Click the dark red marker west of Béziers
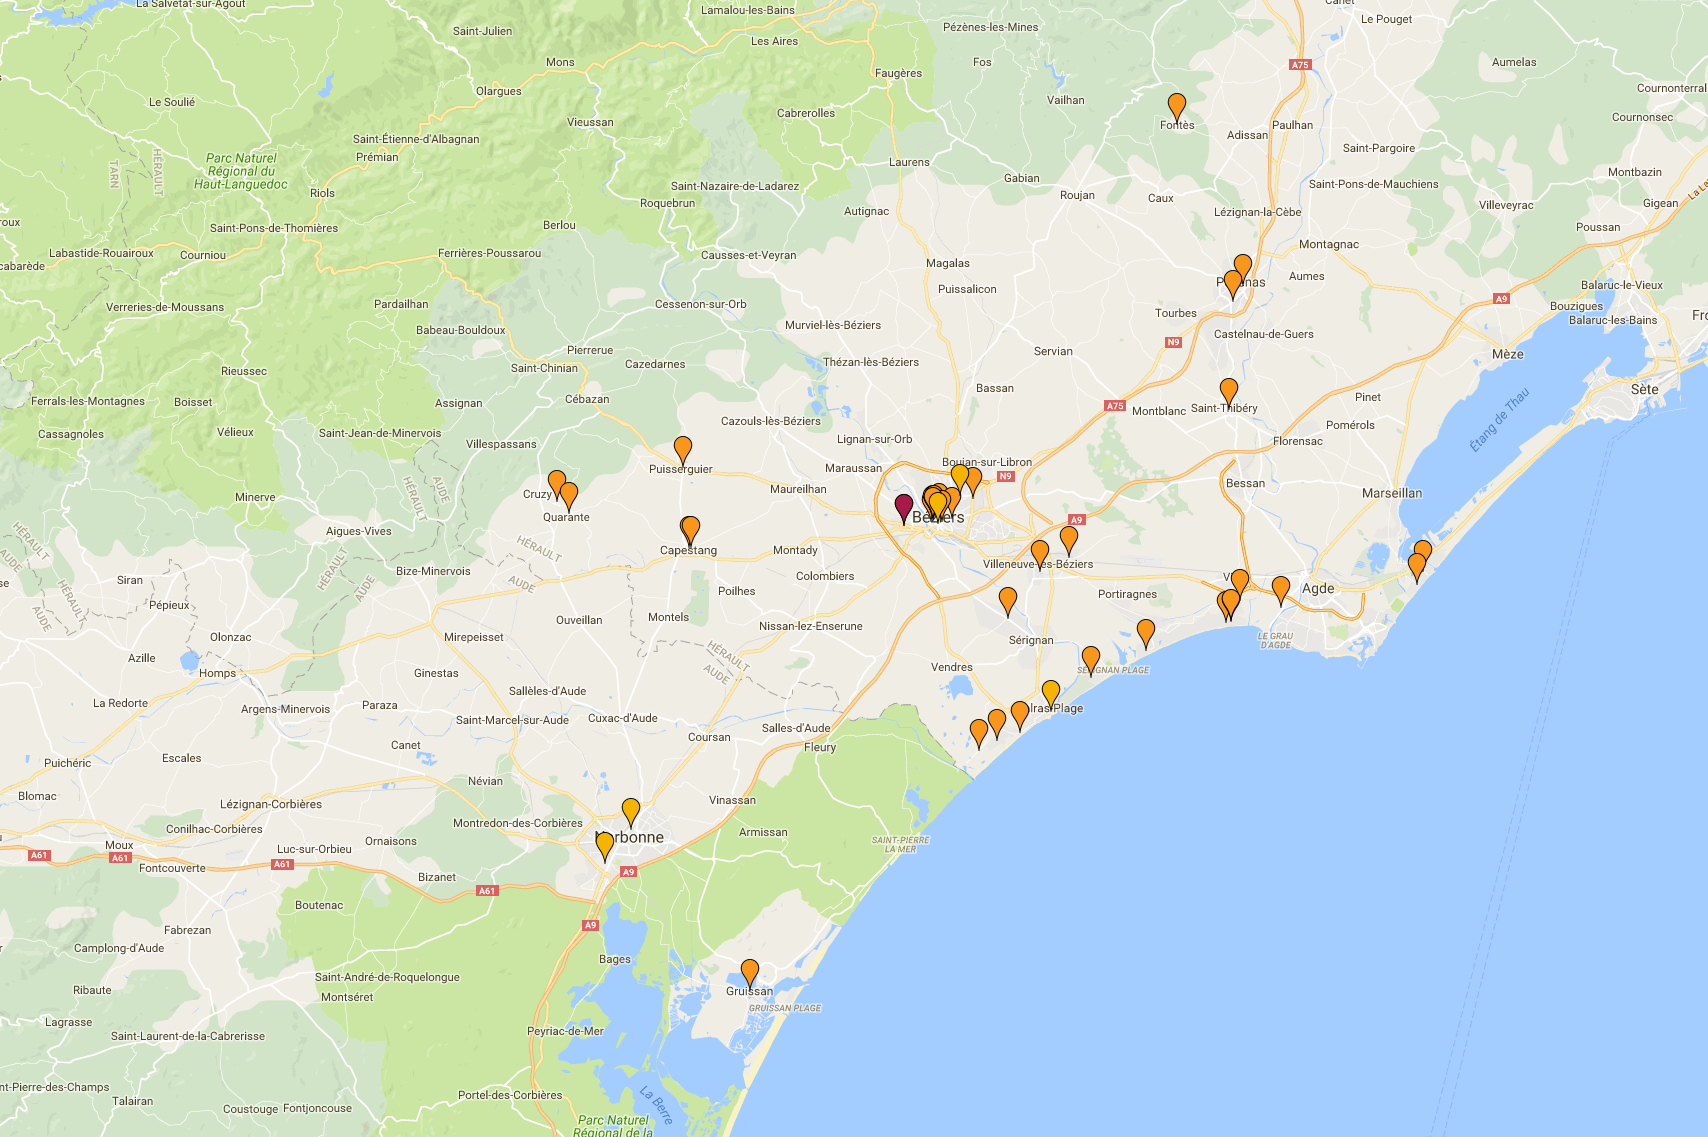This screenshot has height=1137, width=1708. [903, 507]
